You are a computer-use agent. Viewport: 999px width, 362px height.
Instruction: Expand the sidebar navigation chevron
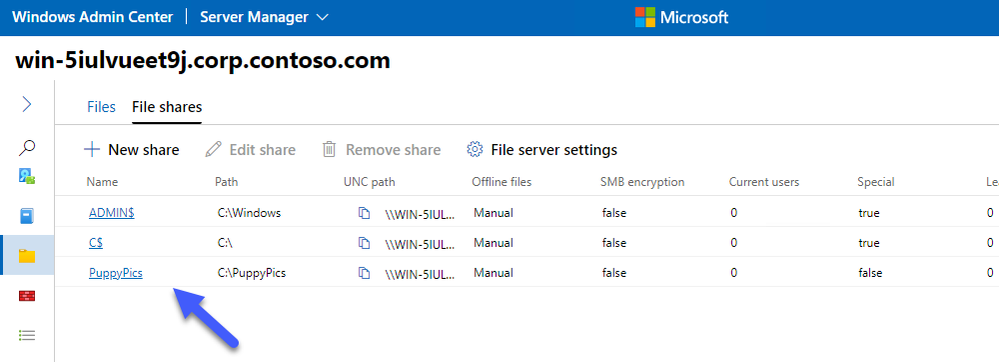pyautogui.click(x=27, y=104)
